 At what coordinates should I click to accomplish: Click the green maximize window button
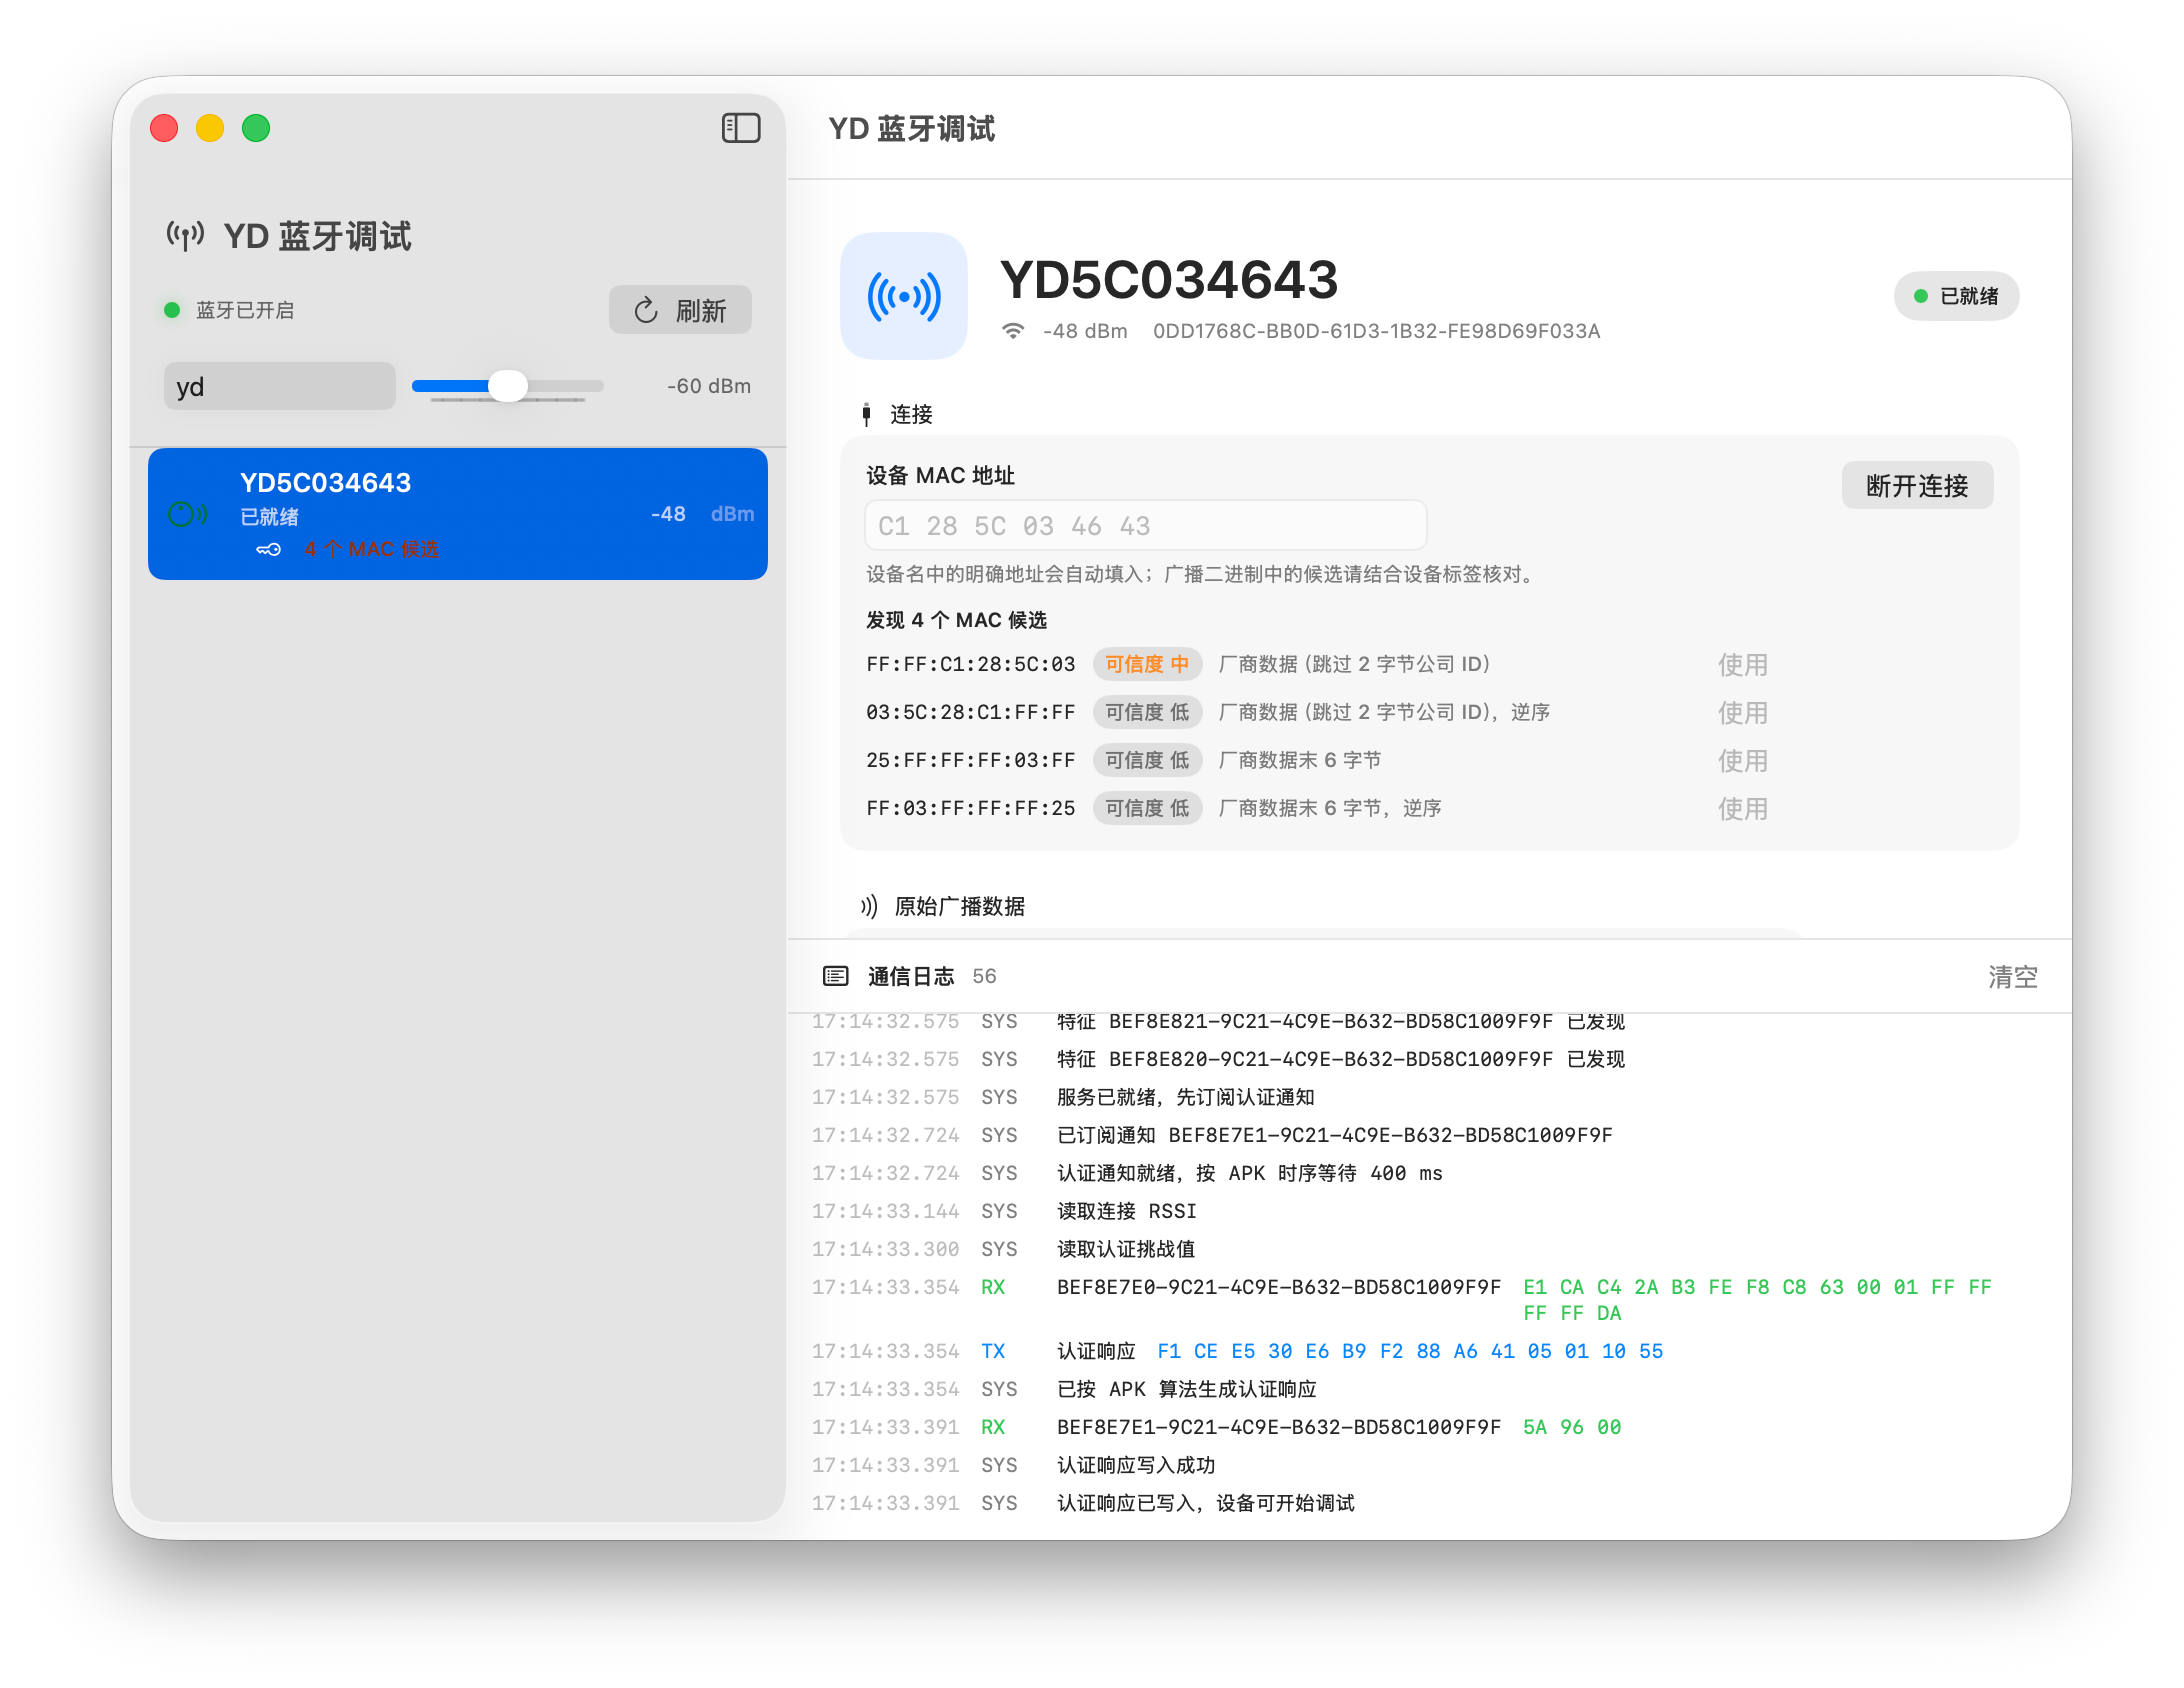pyautogui.click(x=256, y=128)
